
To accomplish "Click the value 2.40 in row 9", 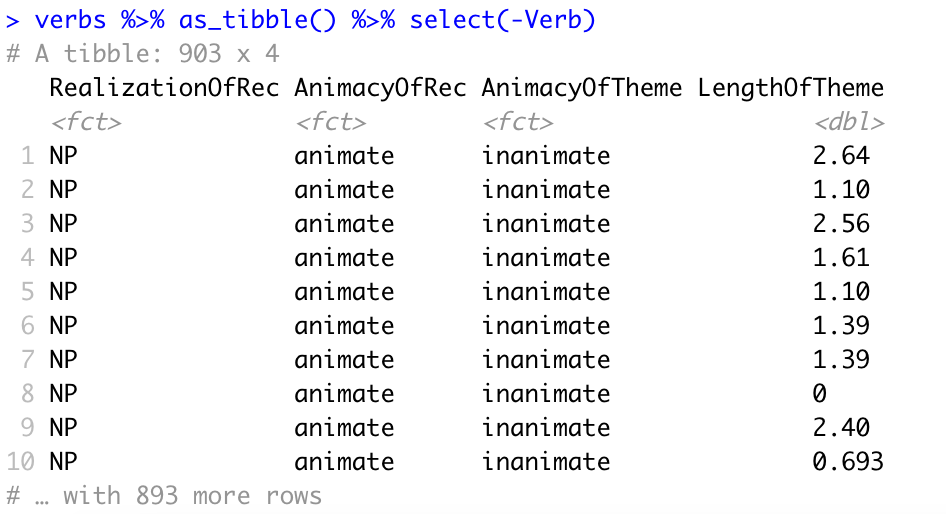I will (x=841, y=428).
